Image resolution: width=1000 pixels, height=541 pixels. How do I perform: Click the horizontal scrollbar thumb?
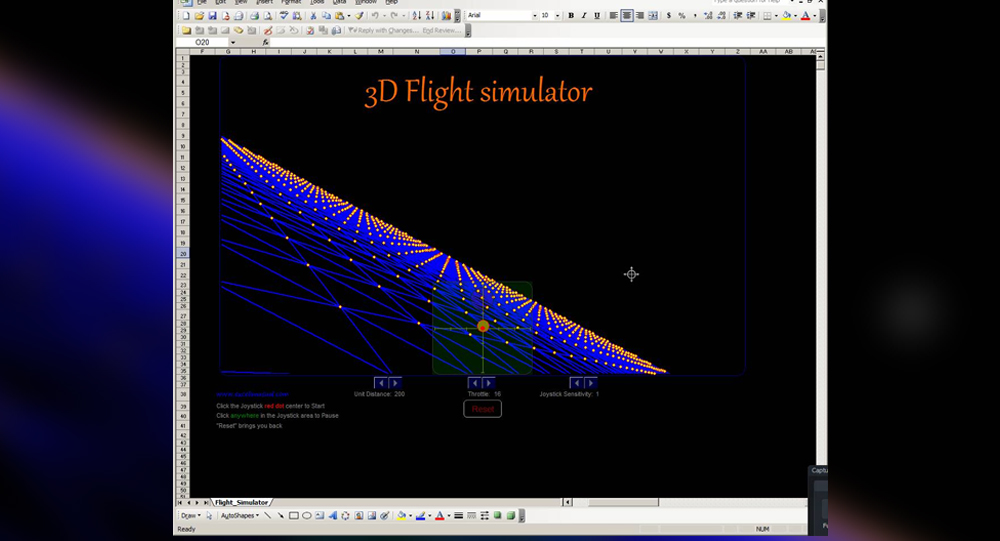pyautogui.click(x=622, y=503)
